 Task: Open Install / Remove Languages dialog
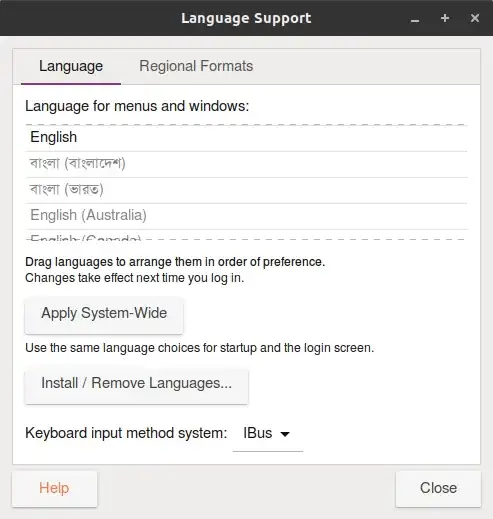136,385
